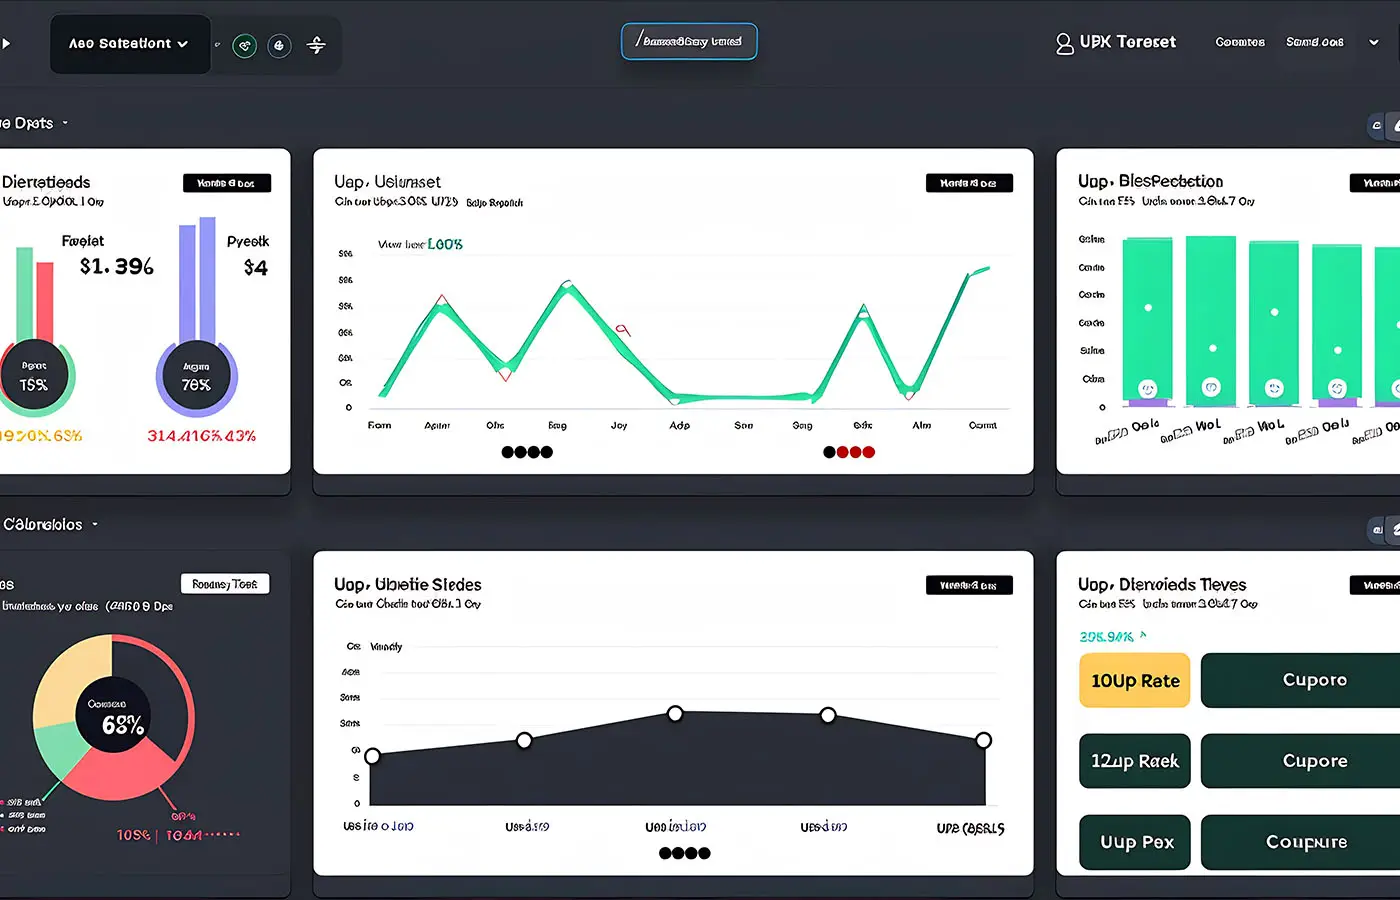Open the Aso Sateationt dropdown
1400x900 pixels.
[x=129, y=44]
